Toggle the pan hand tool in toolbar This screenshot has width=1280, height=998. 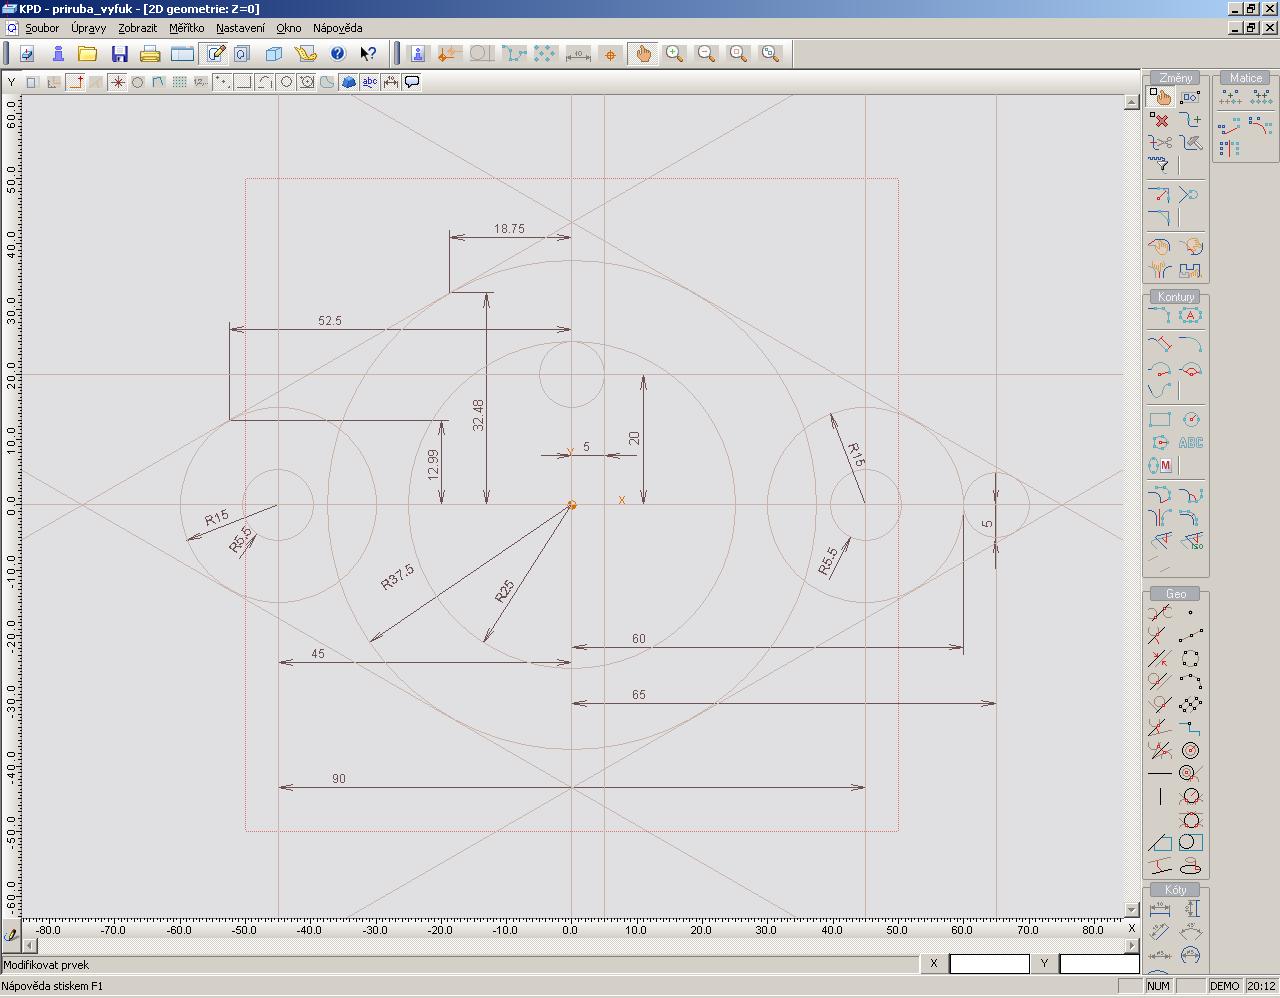pyautogui.click(x=643, y=54)
